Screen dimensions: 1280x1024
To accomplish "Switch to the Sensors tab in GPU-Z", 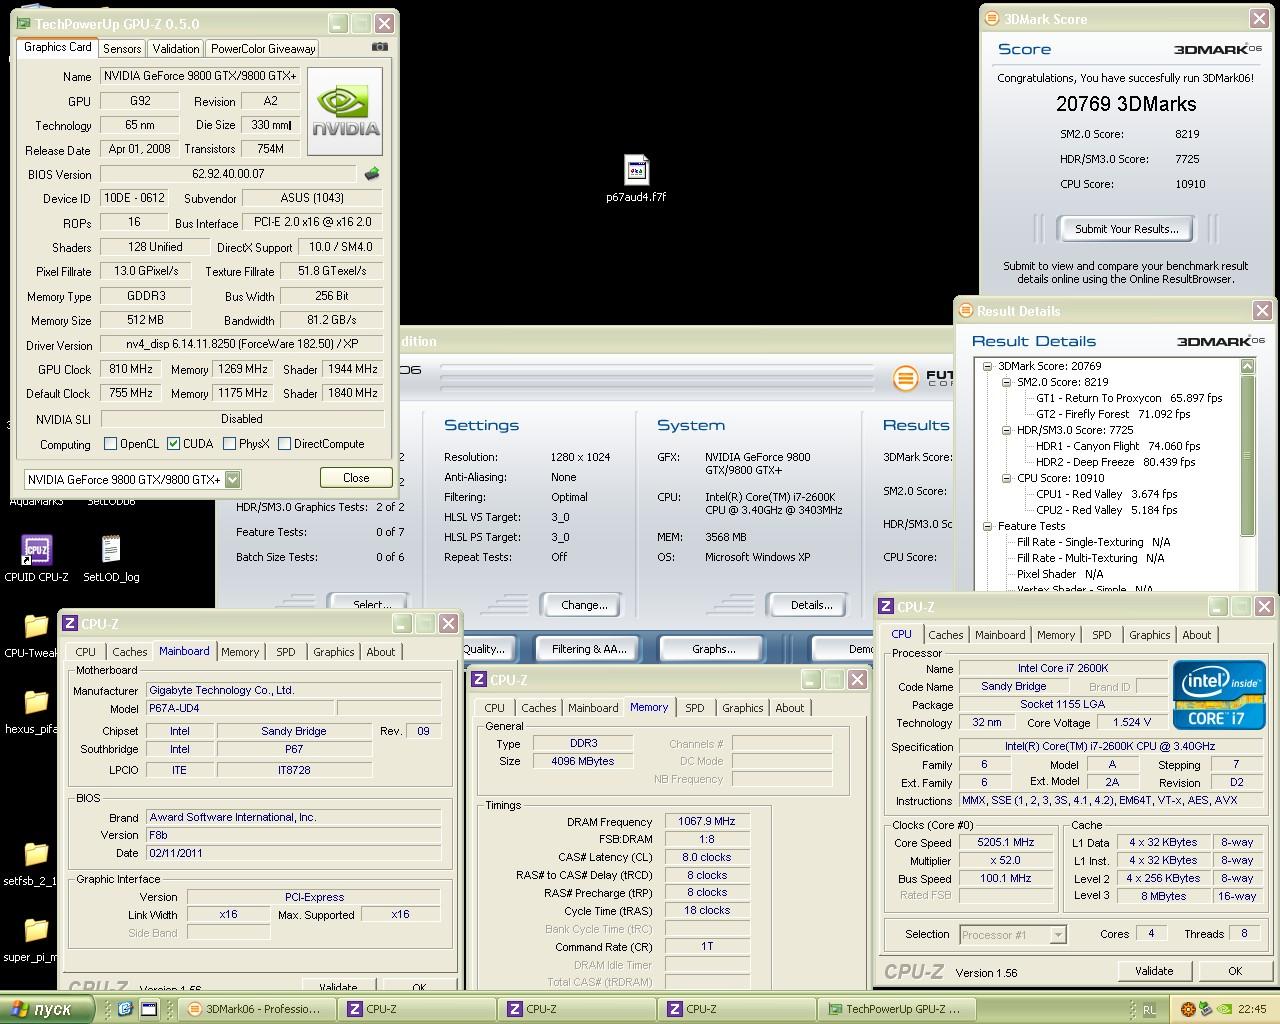I will [x=122, y=48].
